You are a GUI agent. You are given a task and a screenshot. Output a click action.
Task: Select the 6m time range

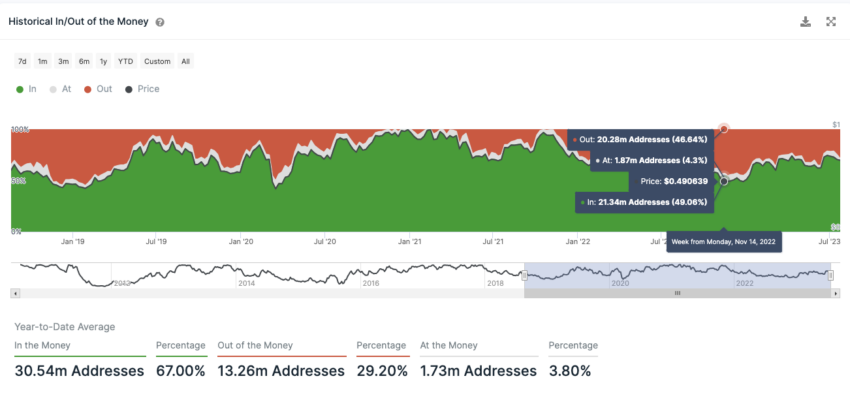tap(83, 61)
